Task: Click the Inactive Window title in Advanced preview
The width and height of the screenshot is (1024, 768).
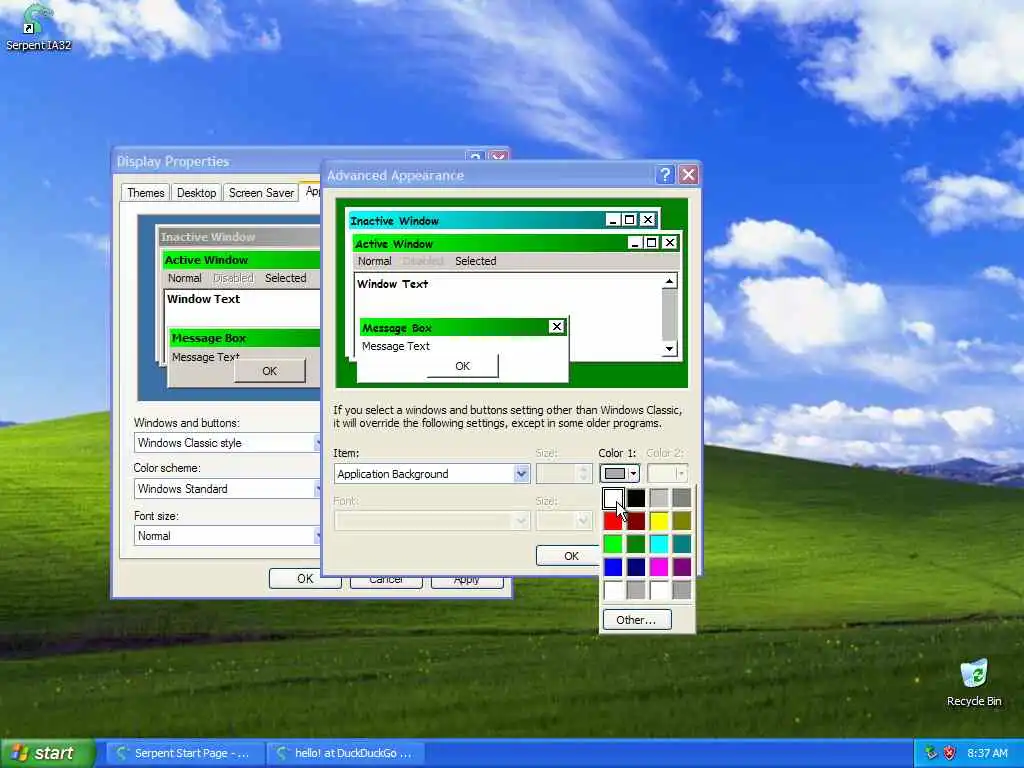Action: (x=394, y=221)
